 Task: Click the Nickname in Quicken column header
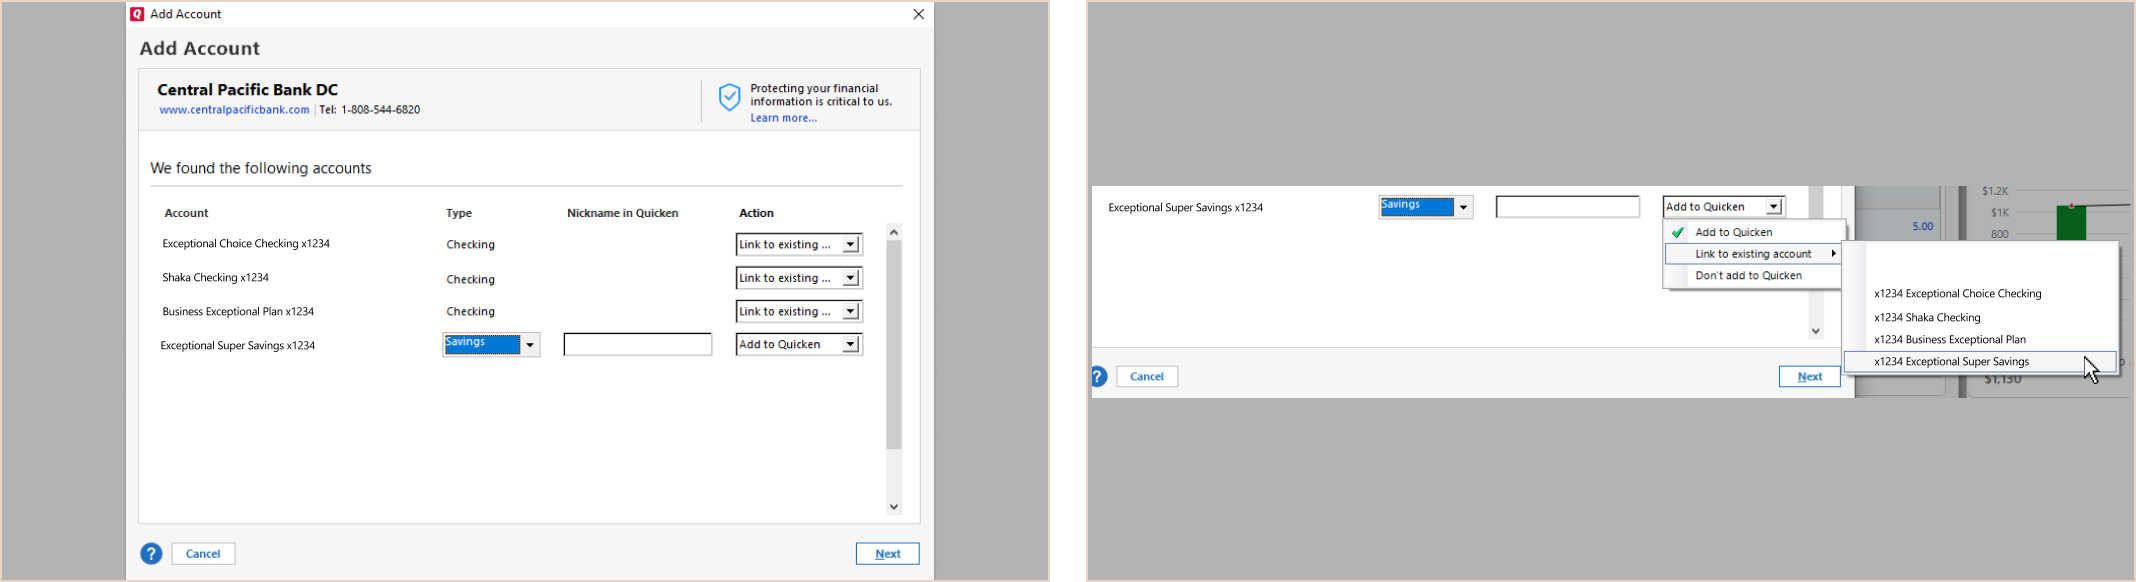[623, 213]
